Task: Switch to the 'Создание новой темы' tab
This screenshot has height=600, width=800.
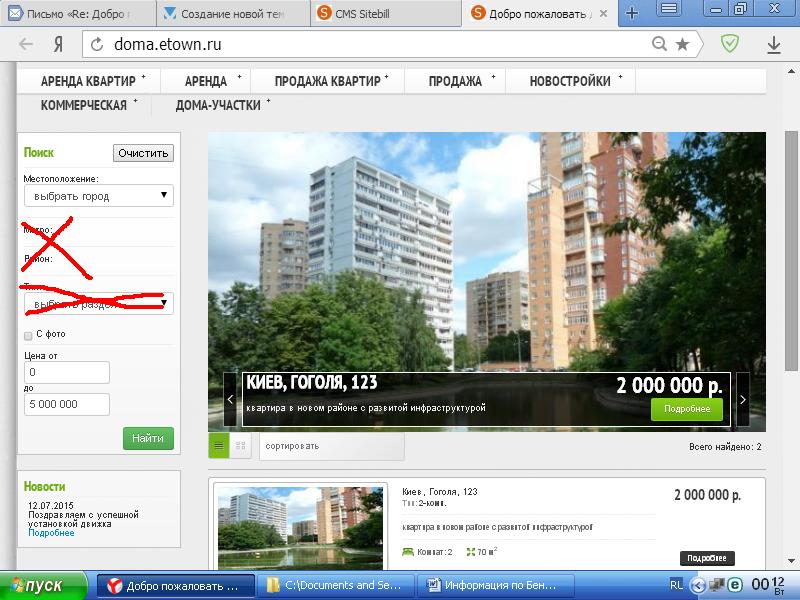Action: click(x=233, y=14)
